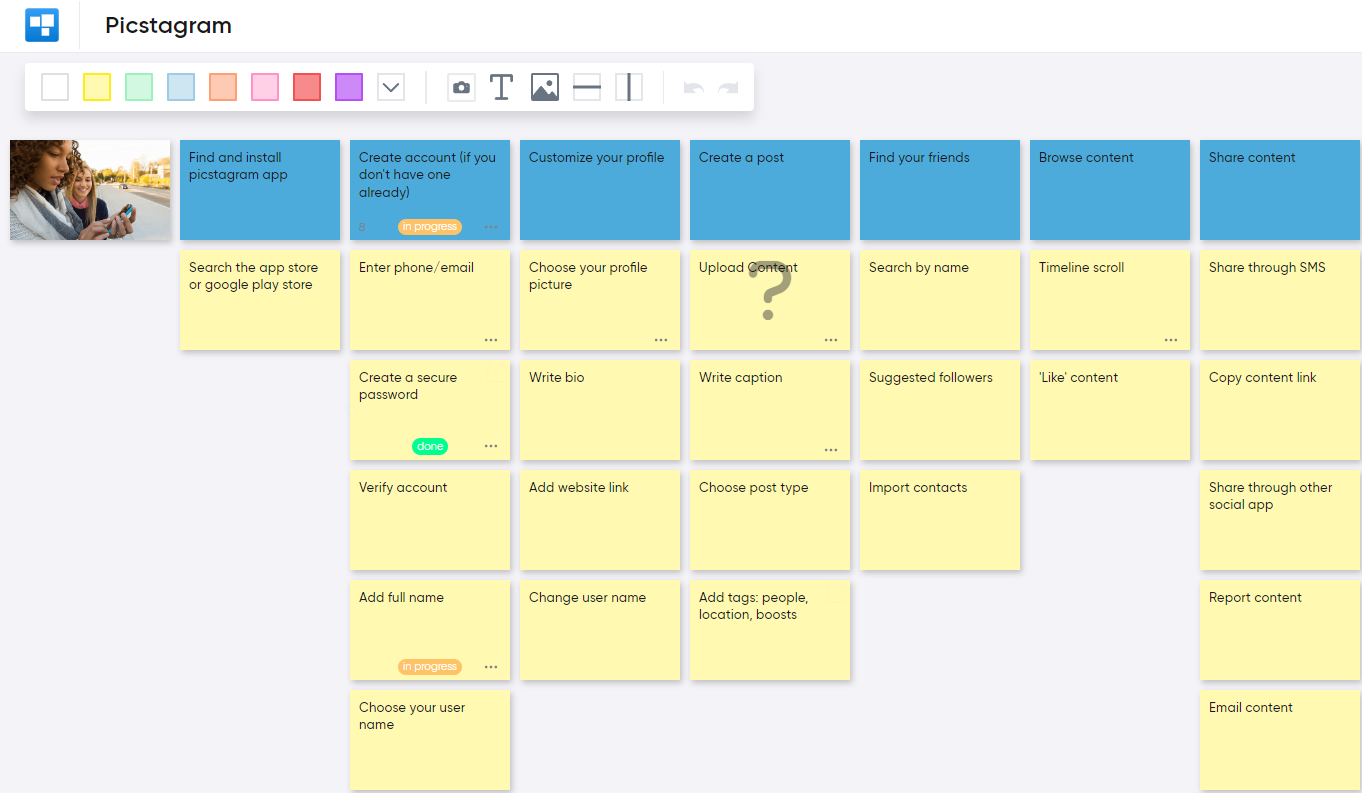Select the 'Add website link' note
Image resolution: width=1362 pixels, height=793 pixels.
click(x=600, y=520)
